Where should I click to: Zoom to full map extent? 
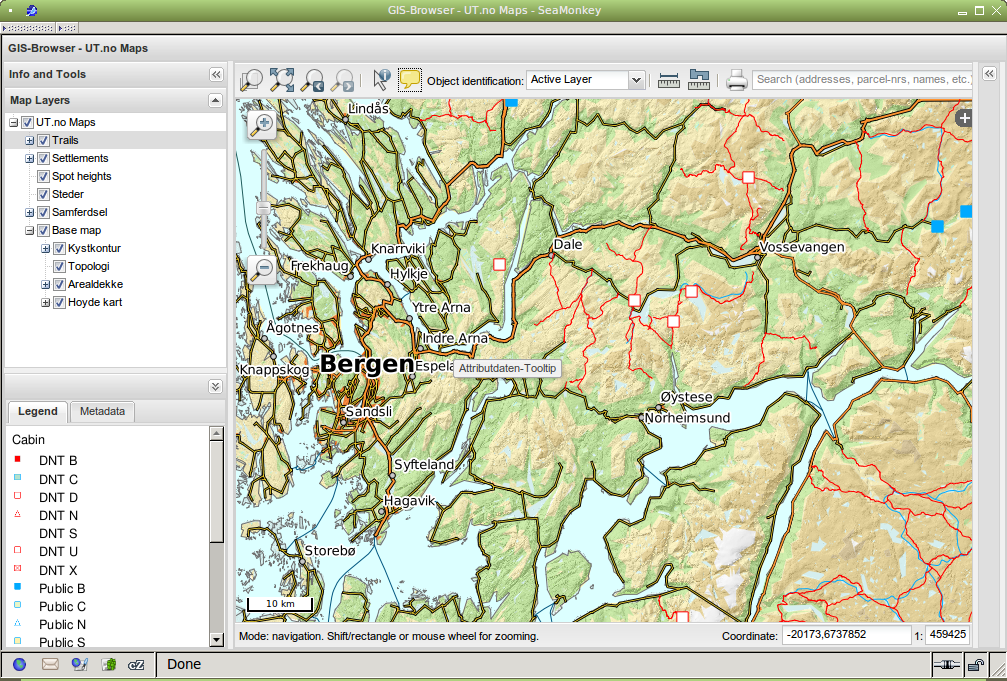coord(282,80)
